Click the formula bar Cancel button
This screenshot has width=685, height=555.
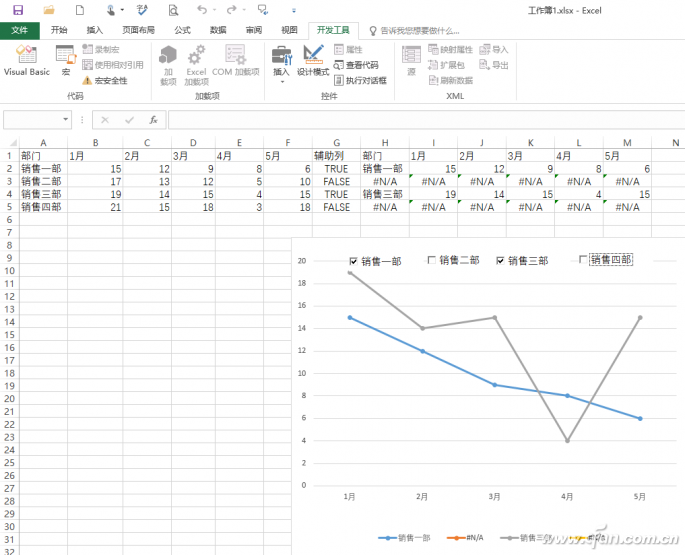pyautogui.click(x=105, y=120)
